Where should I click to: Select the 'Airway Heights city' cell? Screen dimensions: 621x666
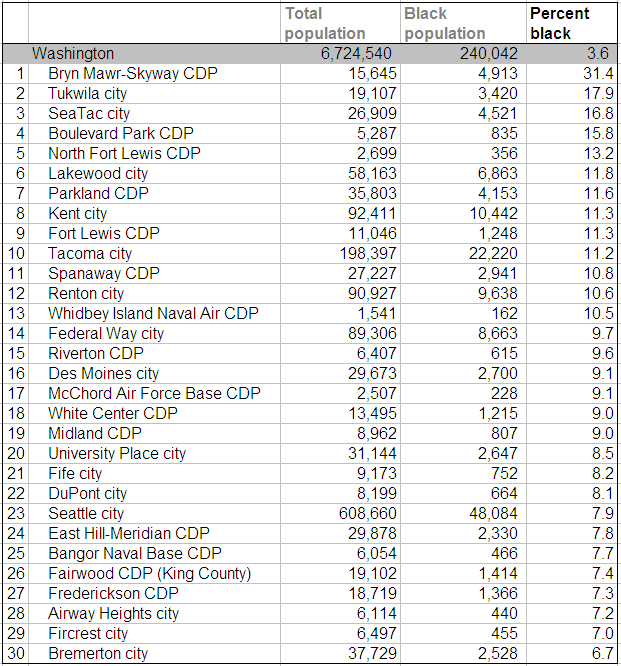pyautogui.click(x=154, y=613)
